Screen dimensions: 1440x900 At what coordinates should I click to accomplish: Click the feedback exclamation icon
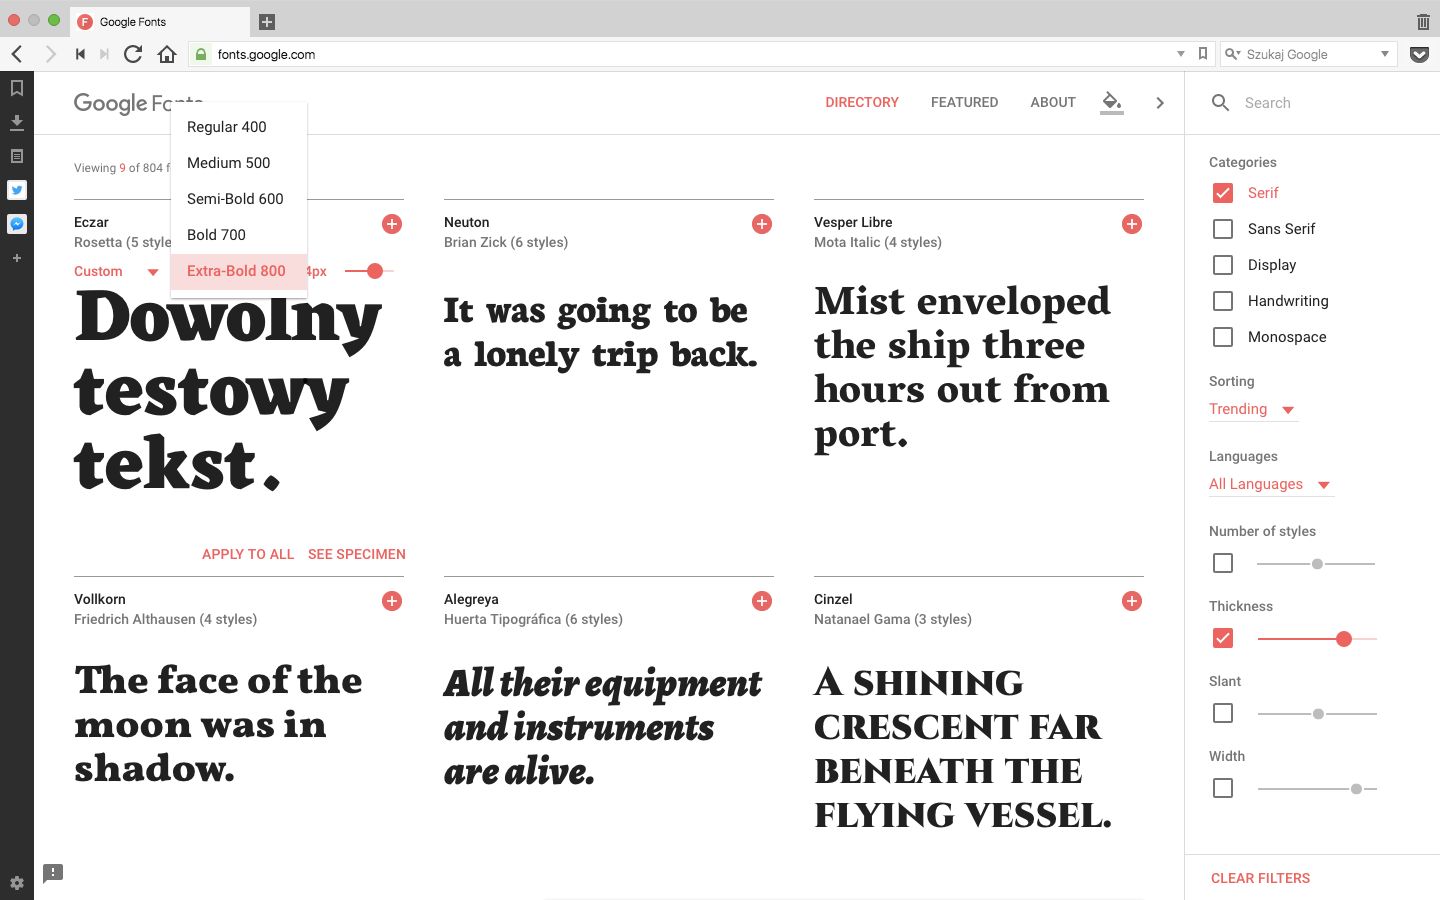click(53, 873)
